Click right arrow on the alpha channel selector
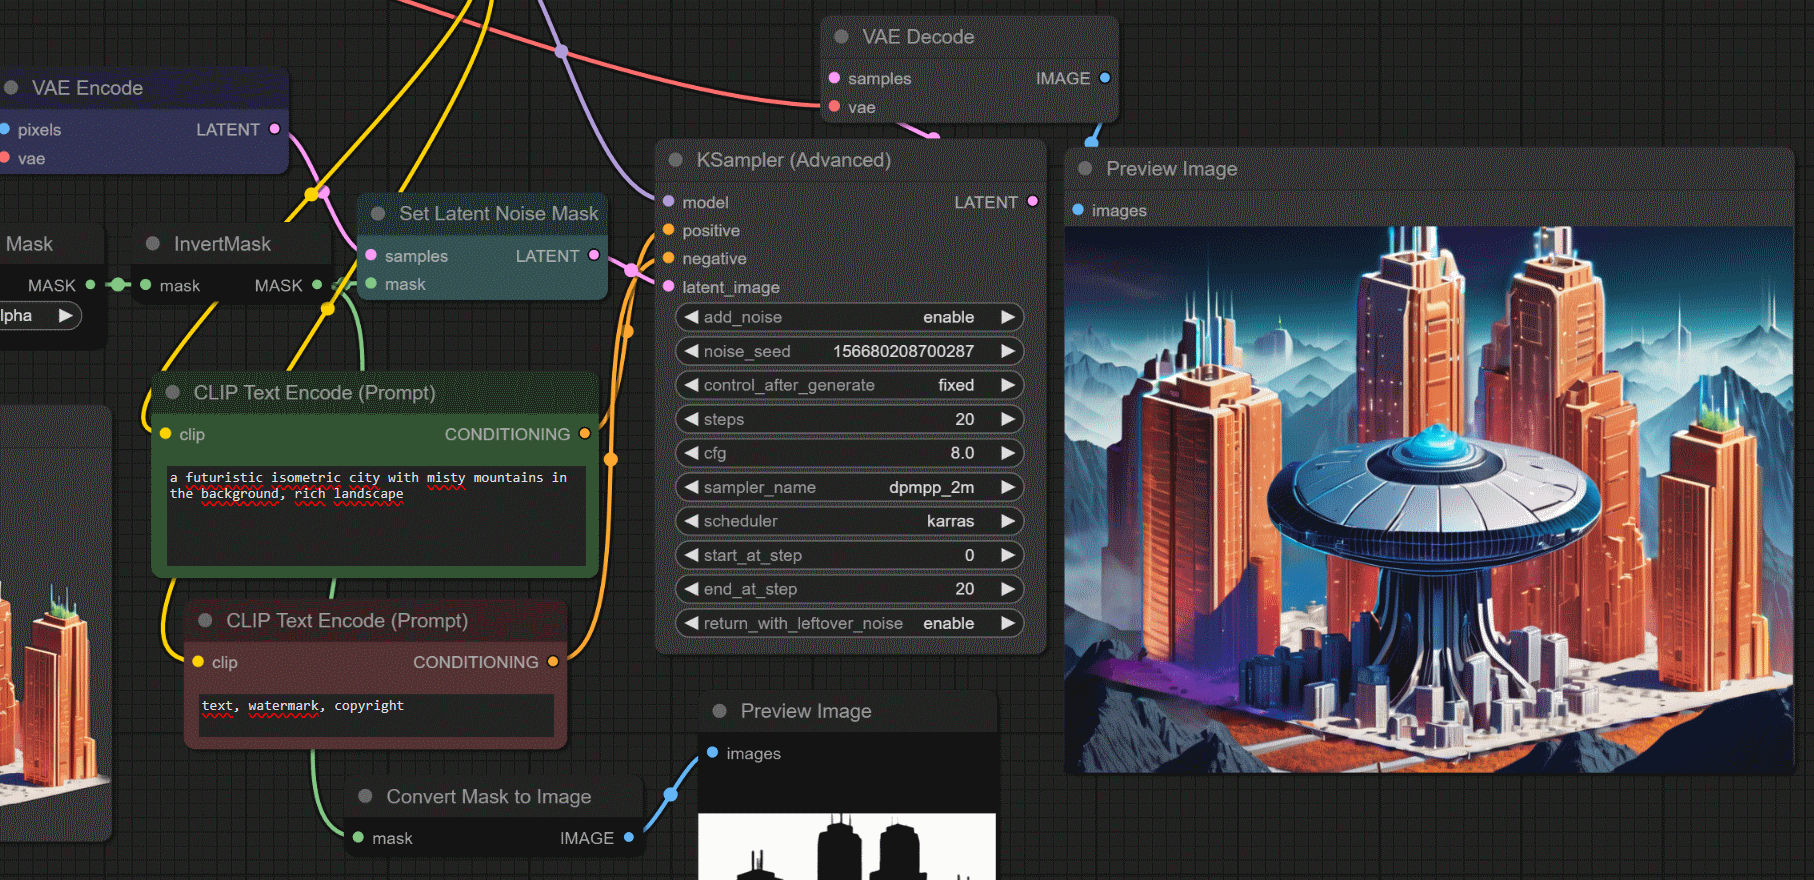 66,316
